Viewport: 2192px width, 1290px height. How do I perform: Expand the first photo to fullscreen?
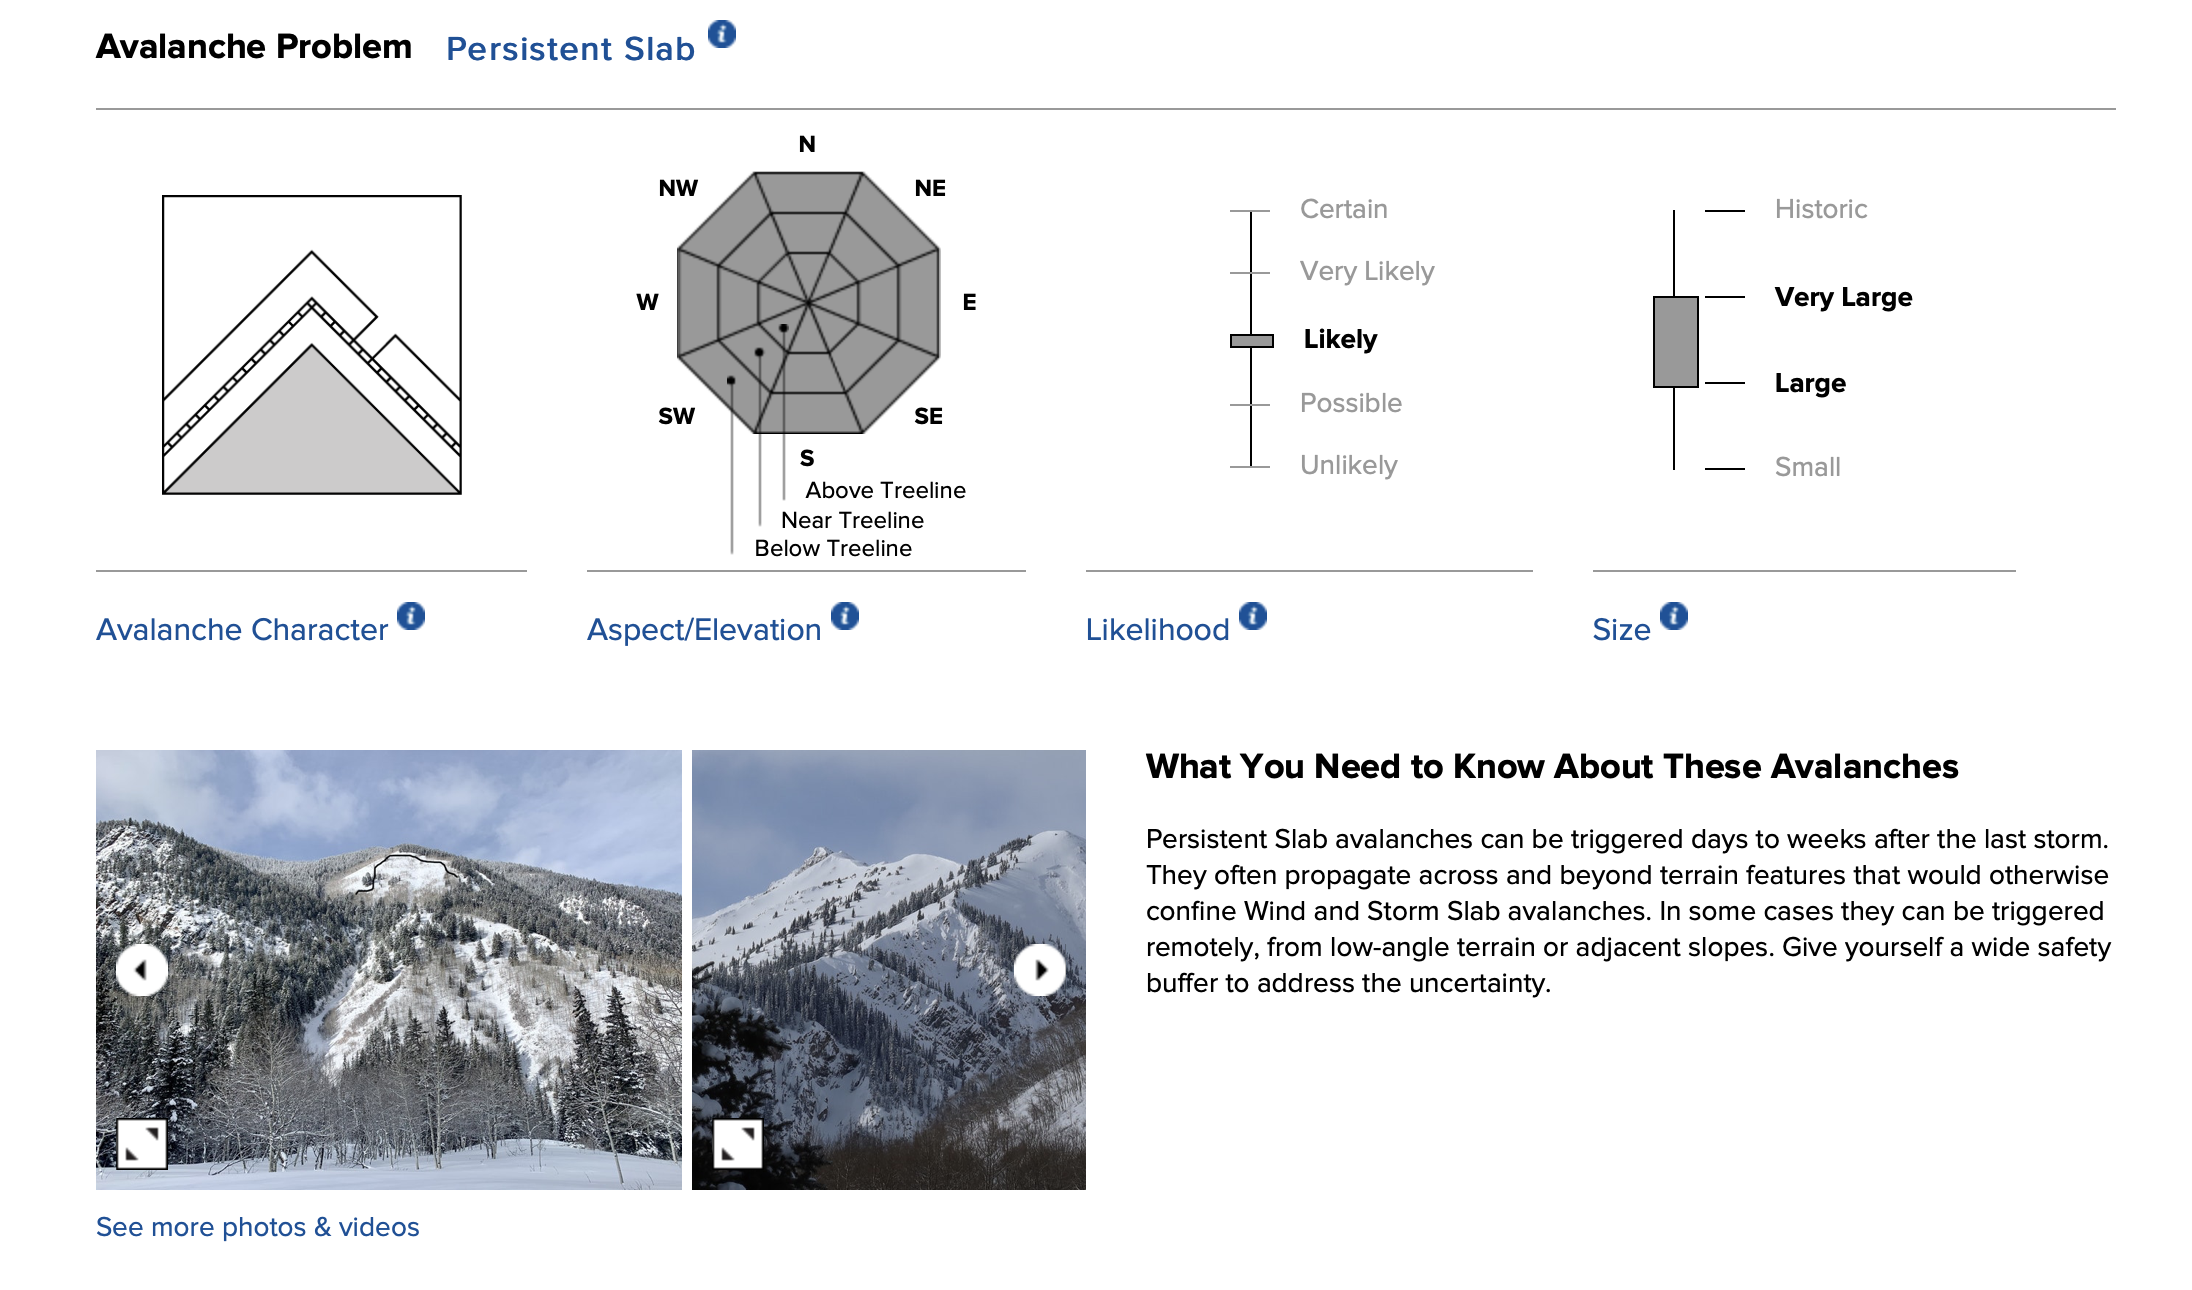pyautogui.click(x=142, y=1144)
